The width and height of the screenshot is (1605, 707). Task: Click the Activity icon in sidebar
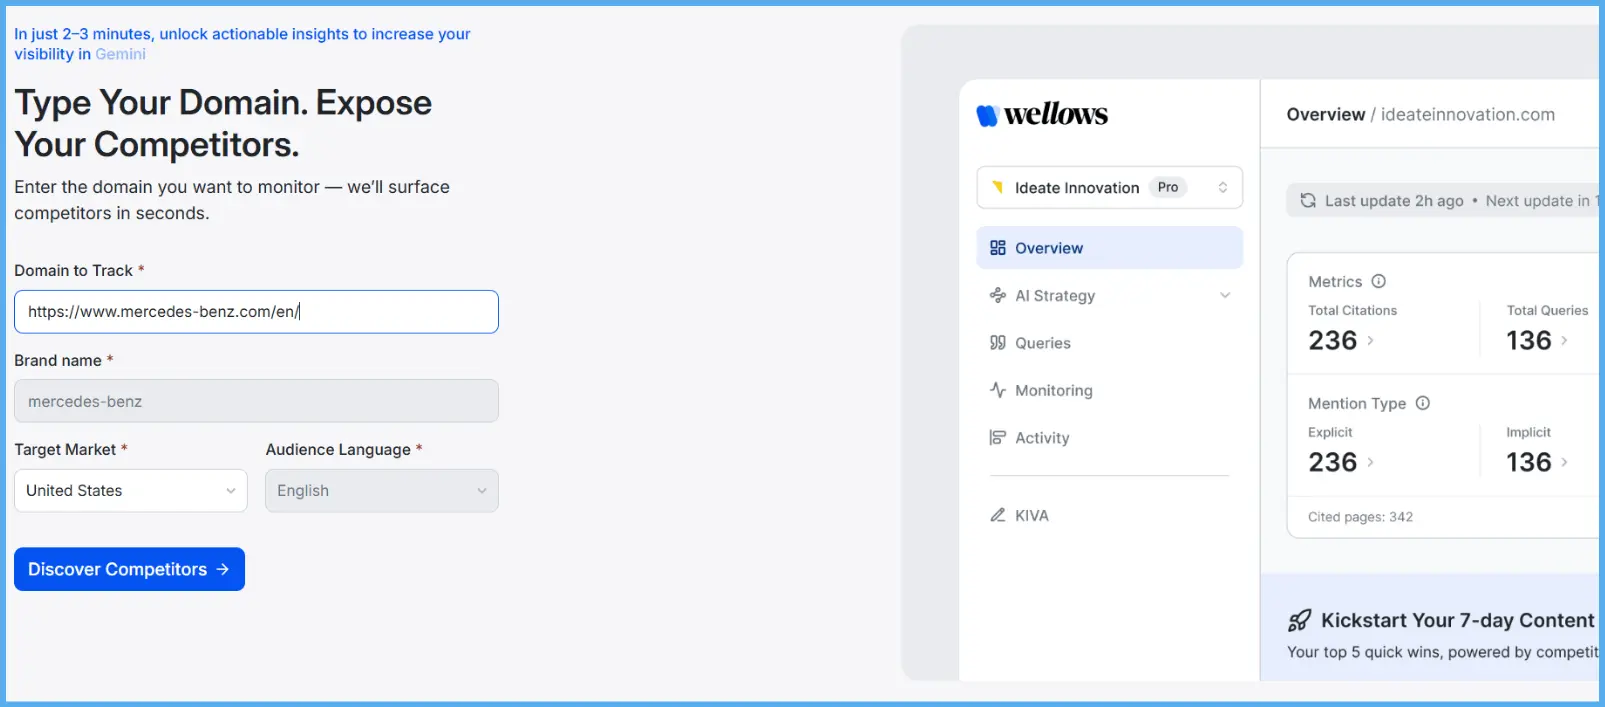click(x=998, y=438)
